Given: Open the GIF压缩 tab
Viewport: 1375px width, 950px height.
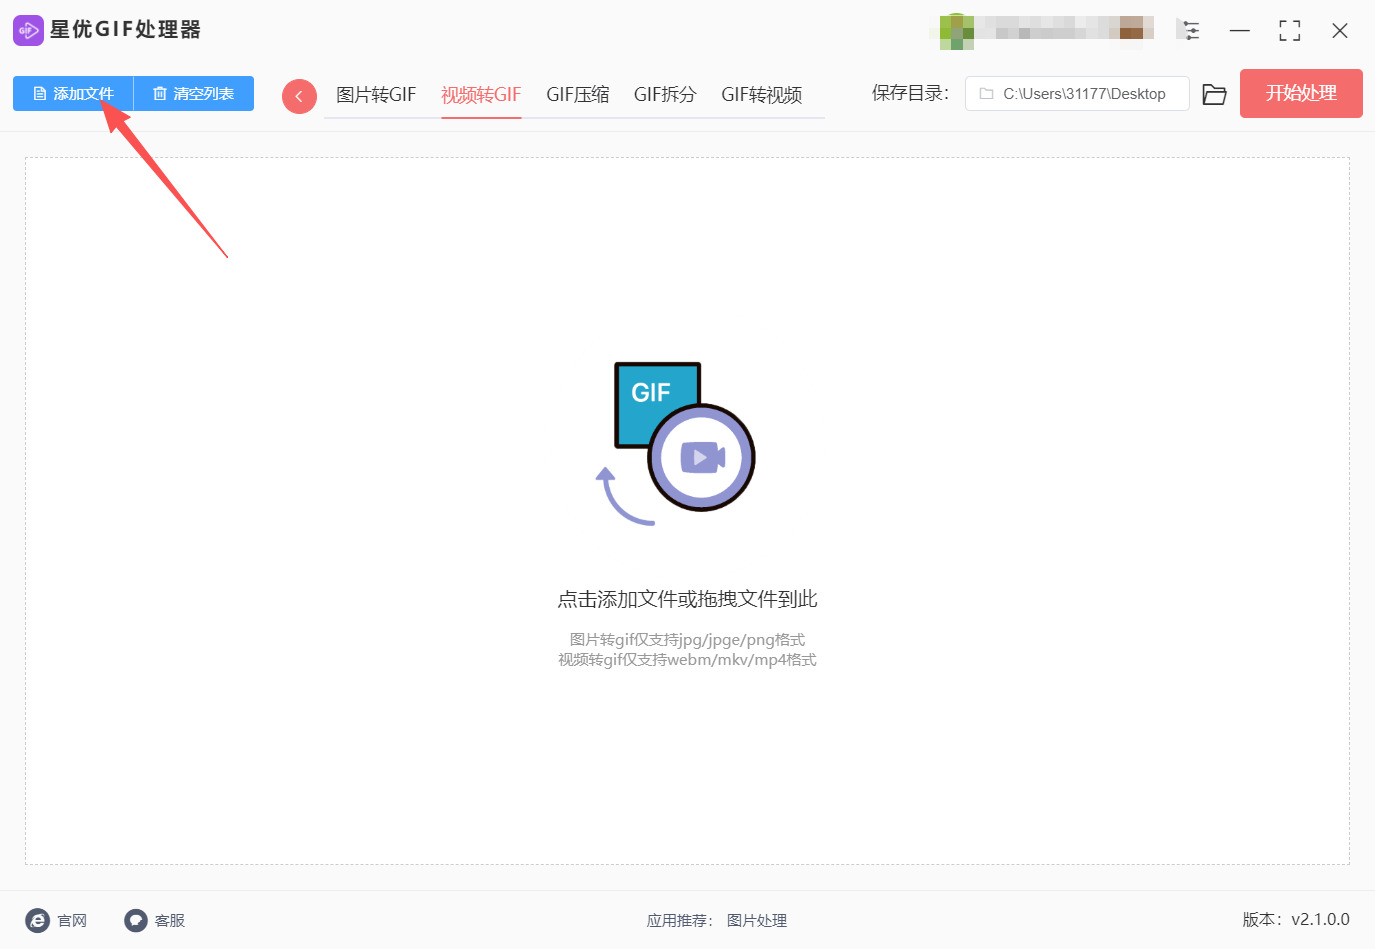Looking at the screenshot, I should pyautogui.click(x=578, y=95).
